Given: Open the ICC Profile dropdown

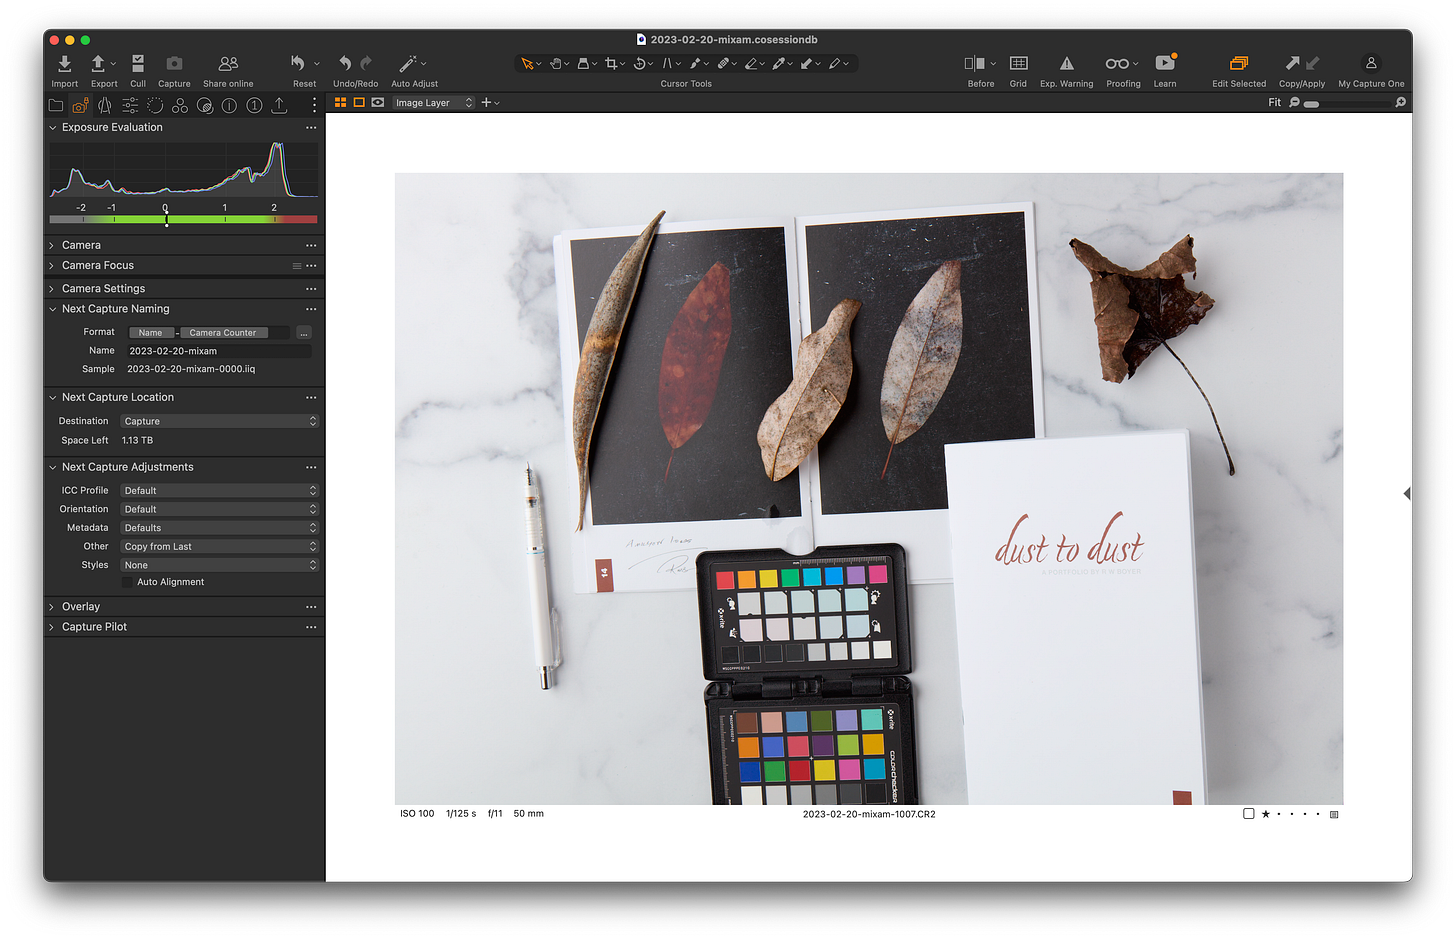Looking at the screenshot, I should 219,490.
